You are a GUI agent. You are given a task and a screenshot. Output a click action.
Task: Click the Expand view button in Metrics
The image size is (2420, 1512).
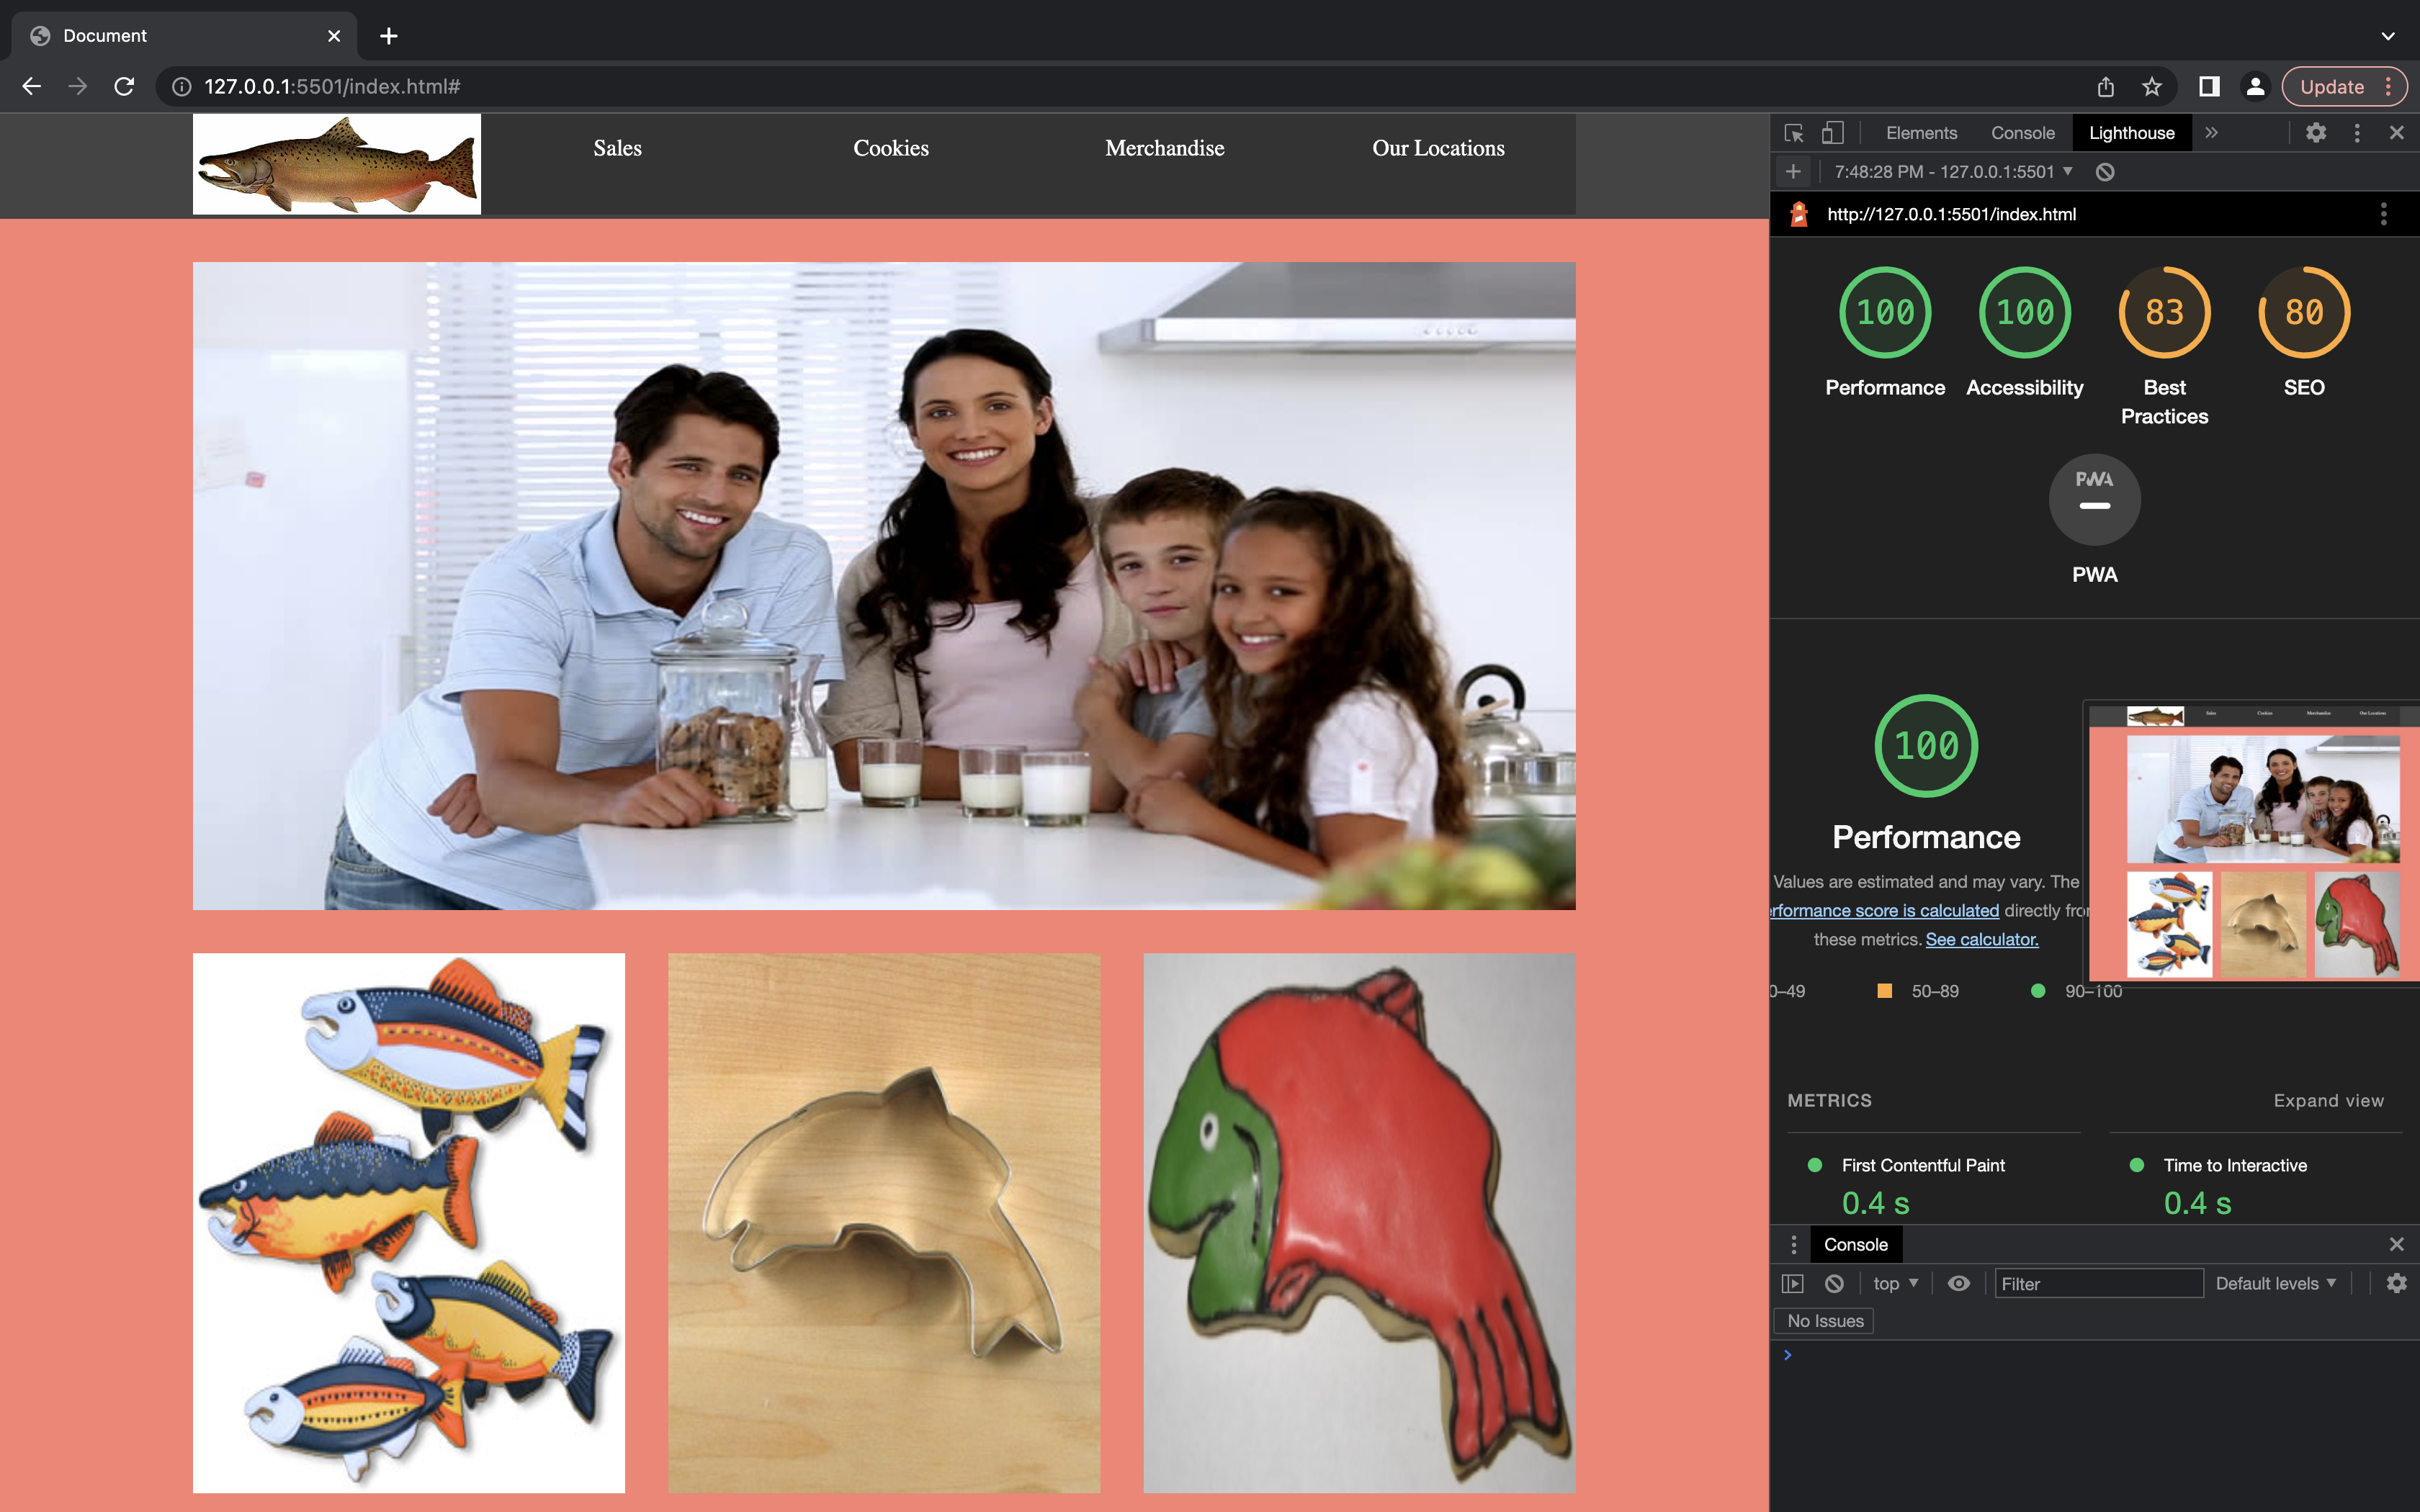pos(2328,1100)
